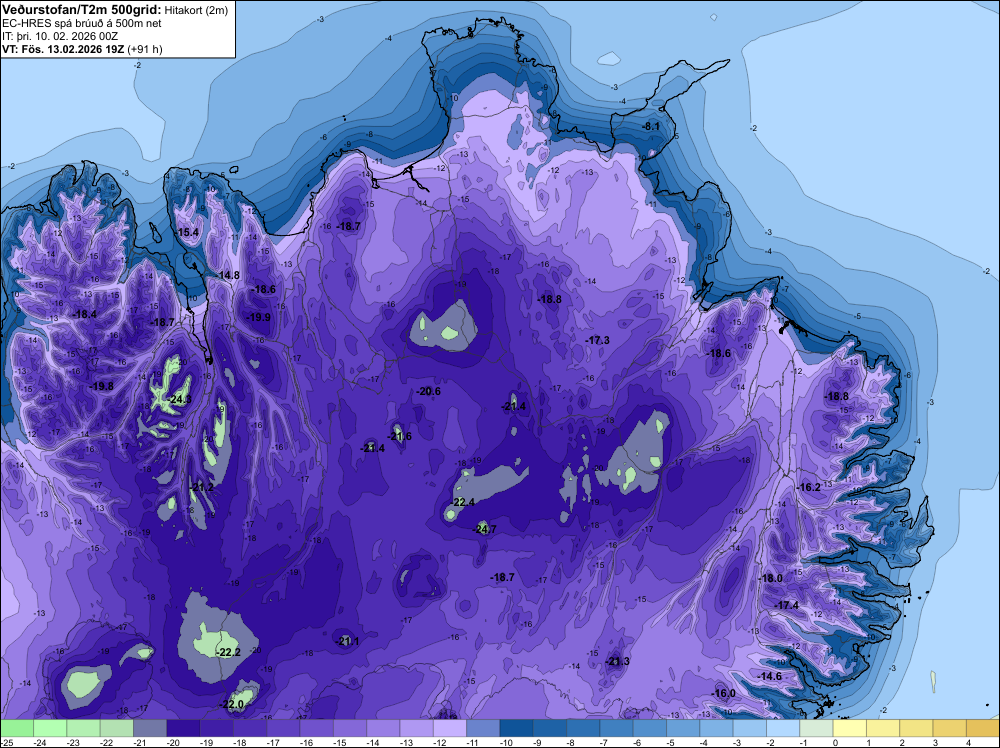Click the -8.1 temperature label
This screenshot has width=1000, height=748.
point(651,126)
